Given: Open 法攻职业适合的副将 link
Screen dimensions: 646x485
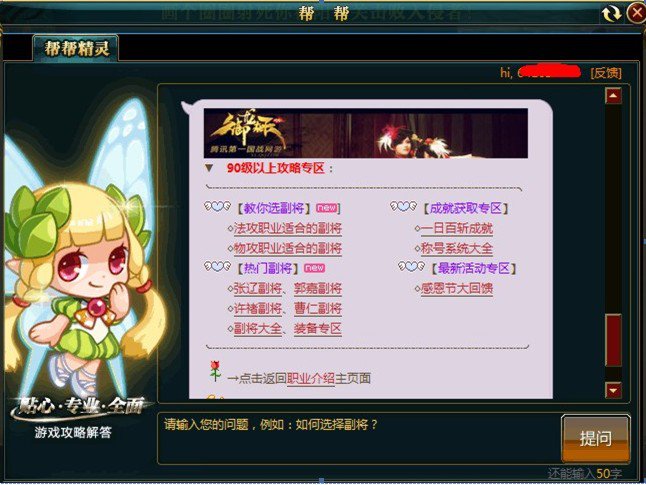Looking at the screenshot, I should (x=288, y=228).
